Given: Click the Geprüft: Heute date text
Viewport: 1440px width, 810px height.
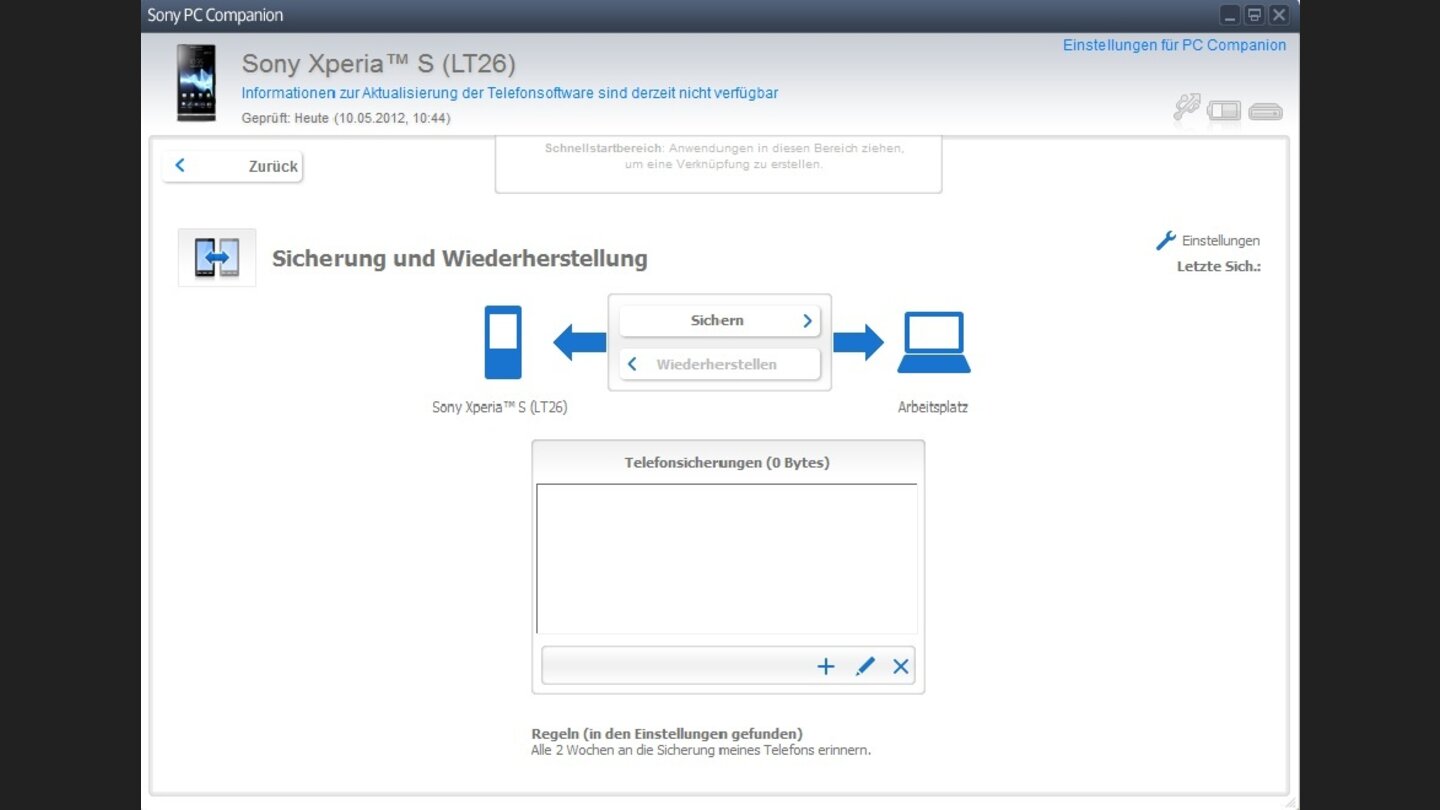Looking at the screenshot, I should coord(346,118).
